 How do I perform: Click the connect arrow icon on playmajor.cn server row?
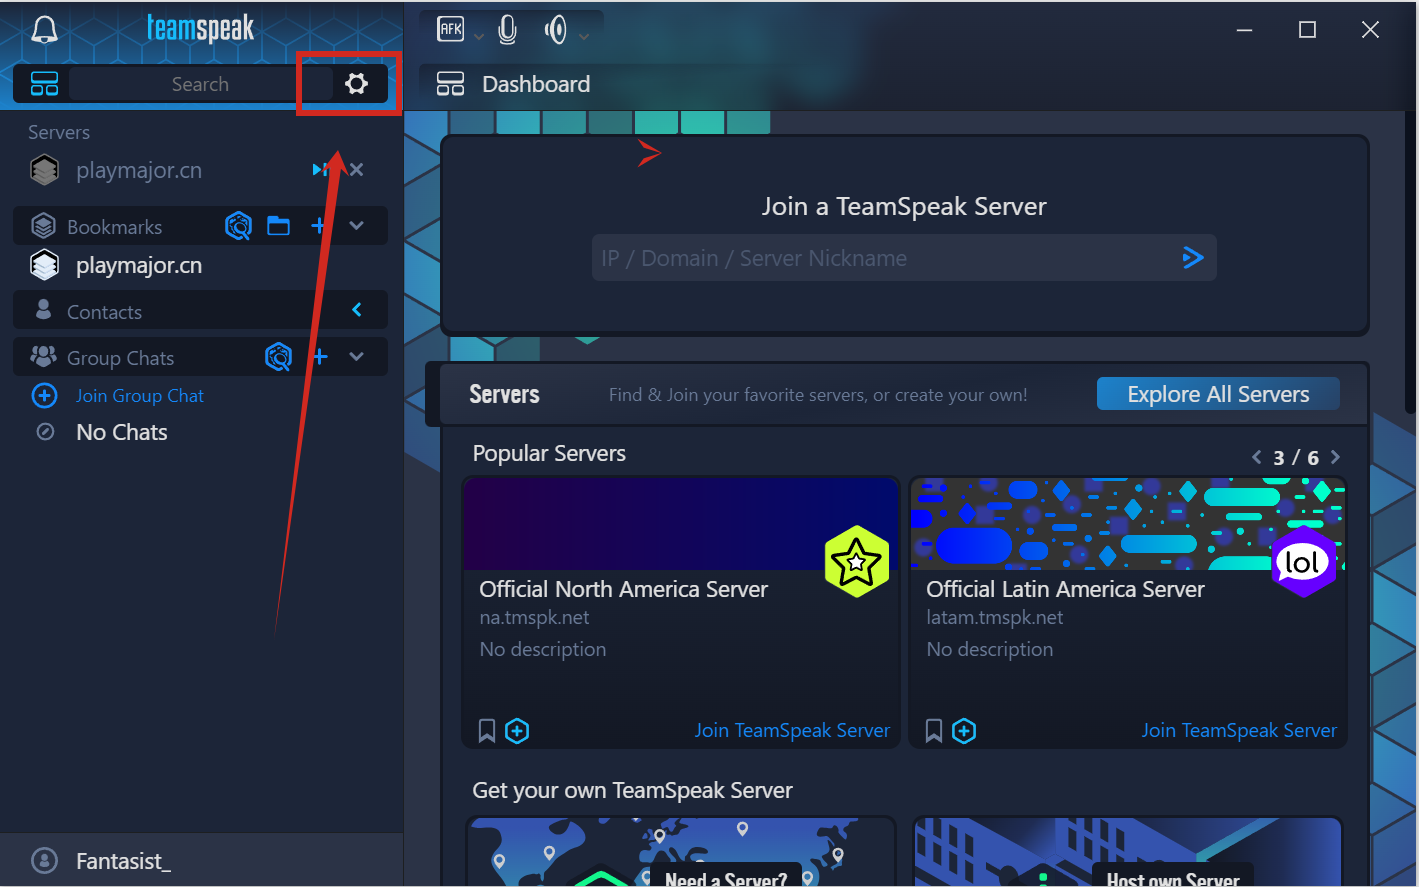[x=320, y=170]
